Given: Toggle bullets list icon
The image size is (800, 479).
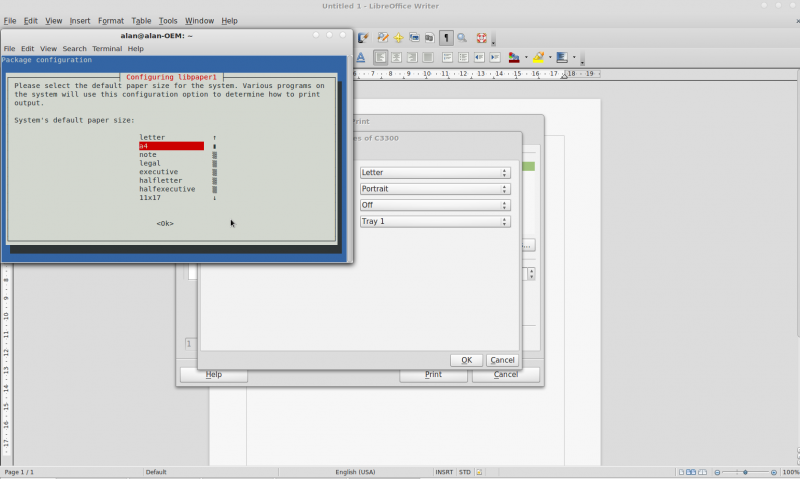Looking at the screenshot, I should pos(463,58).
